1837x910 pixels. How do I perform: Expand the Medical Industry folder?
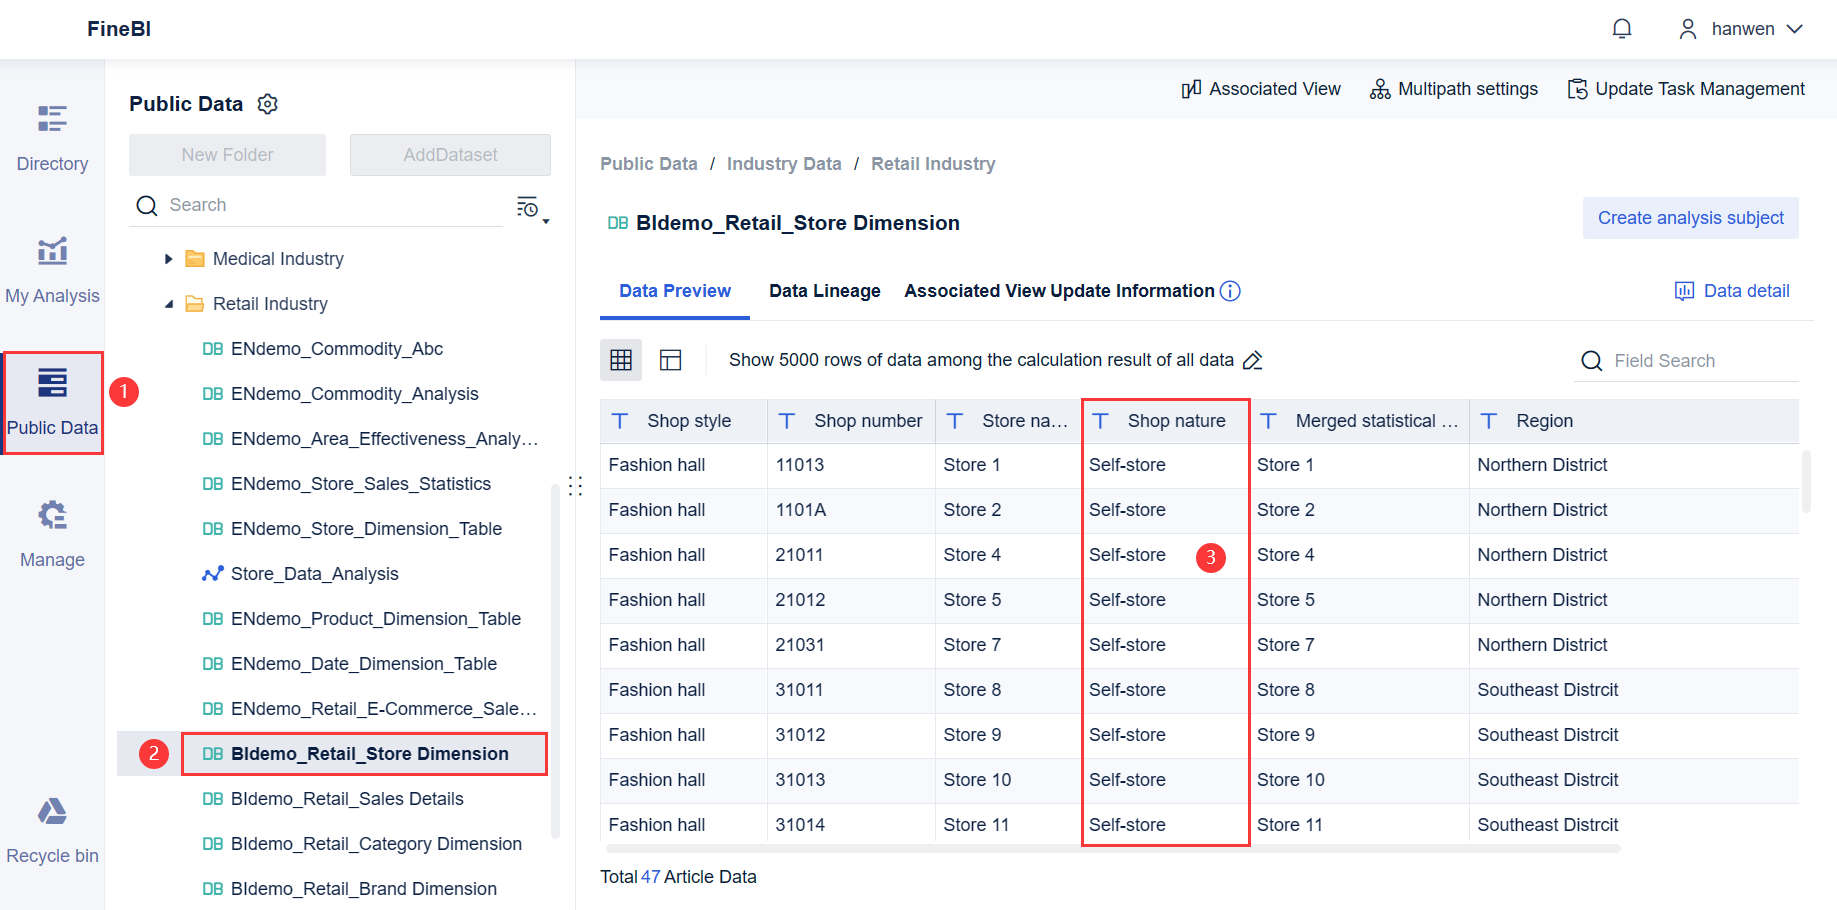168,258
